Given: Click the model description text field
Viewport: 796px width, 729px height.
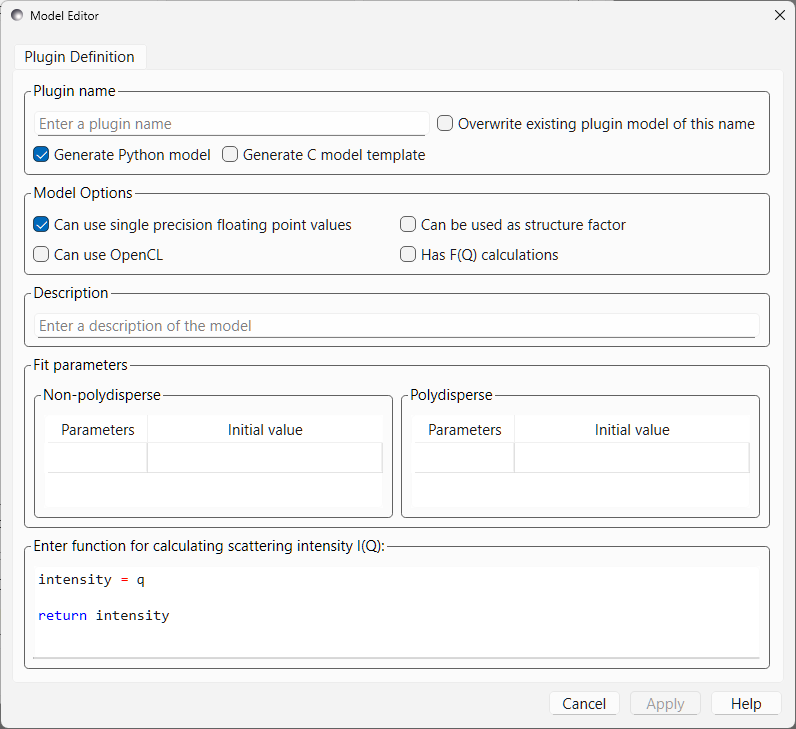Looking at the screenshot, I should 397,326.
